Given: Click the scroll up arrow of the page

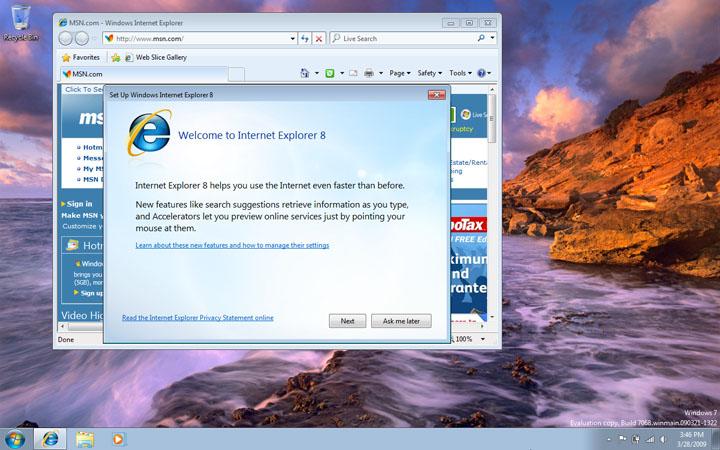Looking at the screenshot, I should (x=492, y=89).
